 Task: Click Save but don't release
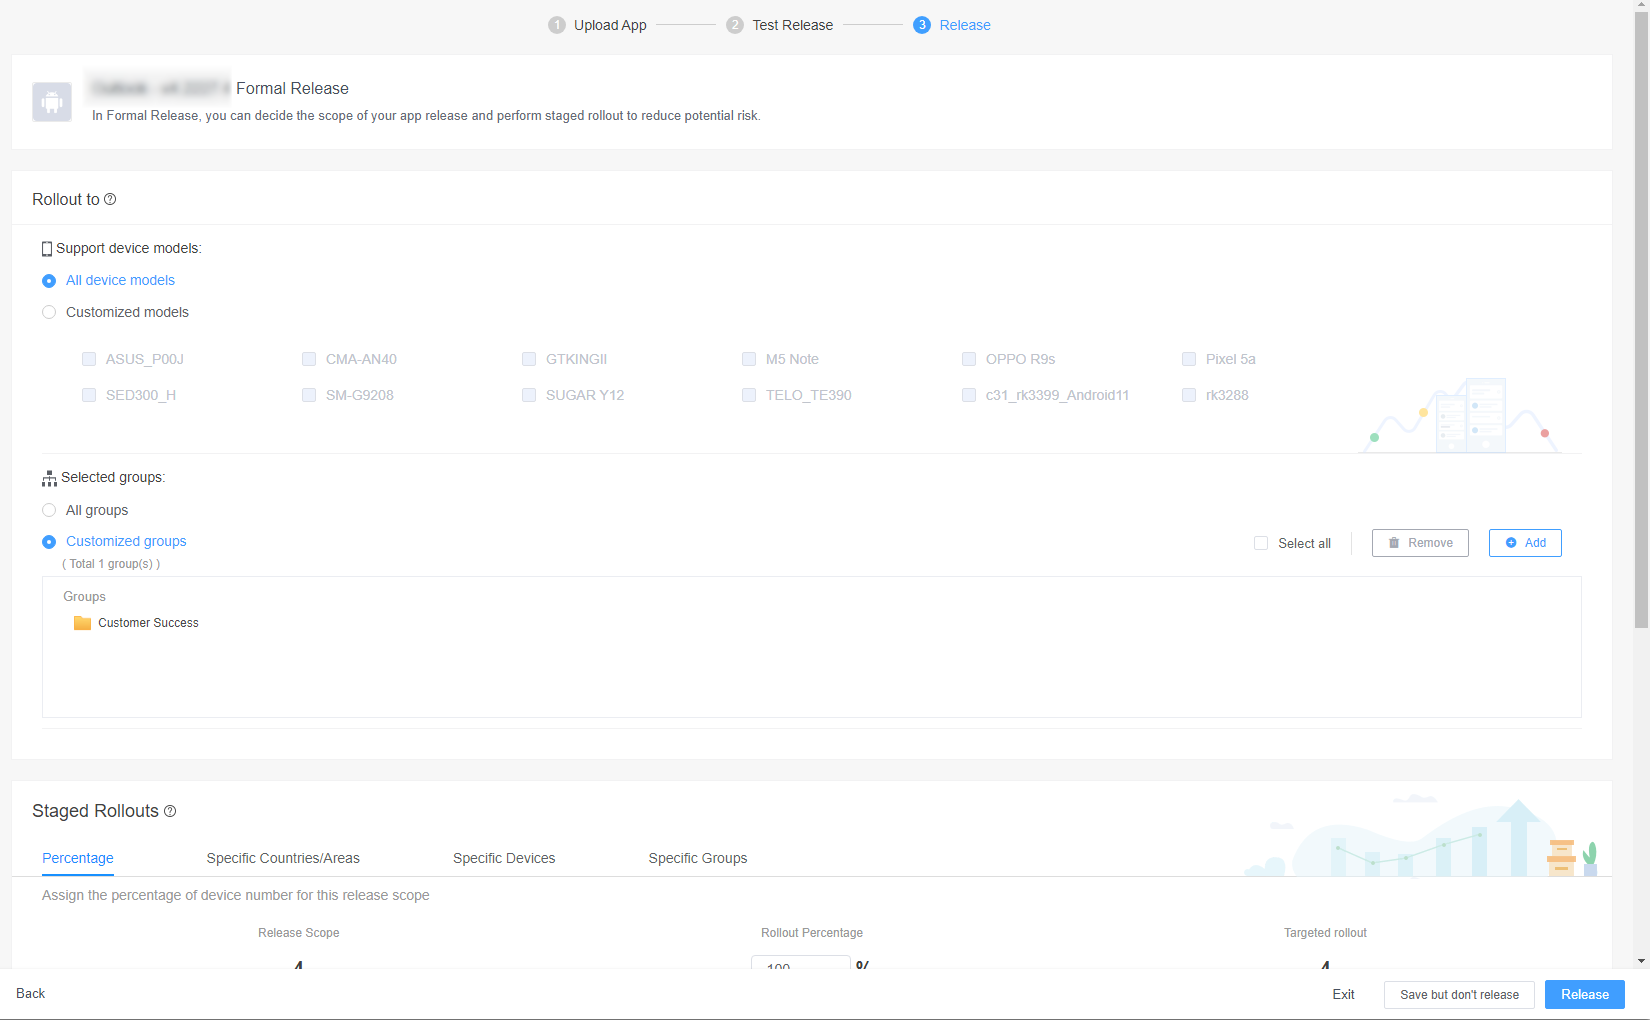[x=1459, y=995]
